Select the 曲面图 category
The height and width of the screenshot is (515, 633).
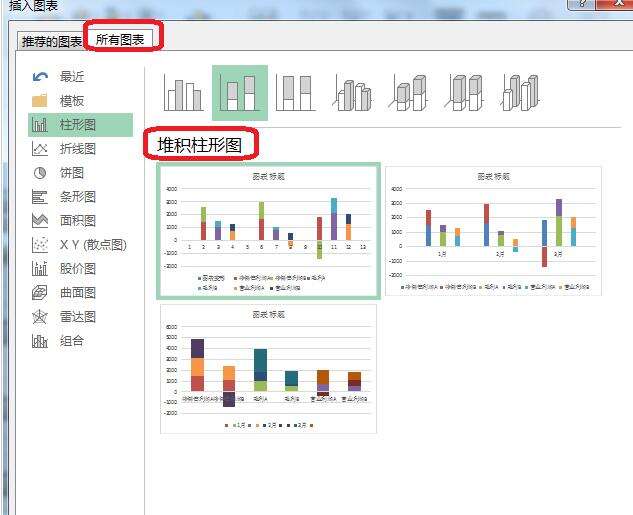pyautogui.click(x=81, y=293)
